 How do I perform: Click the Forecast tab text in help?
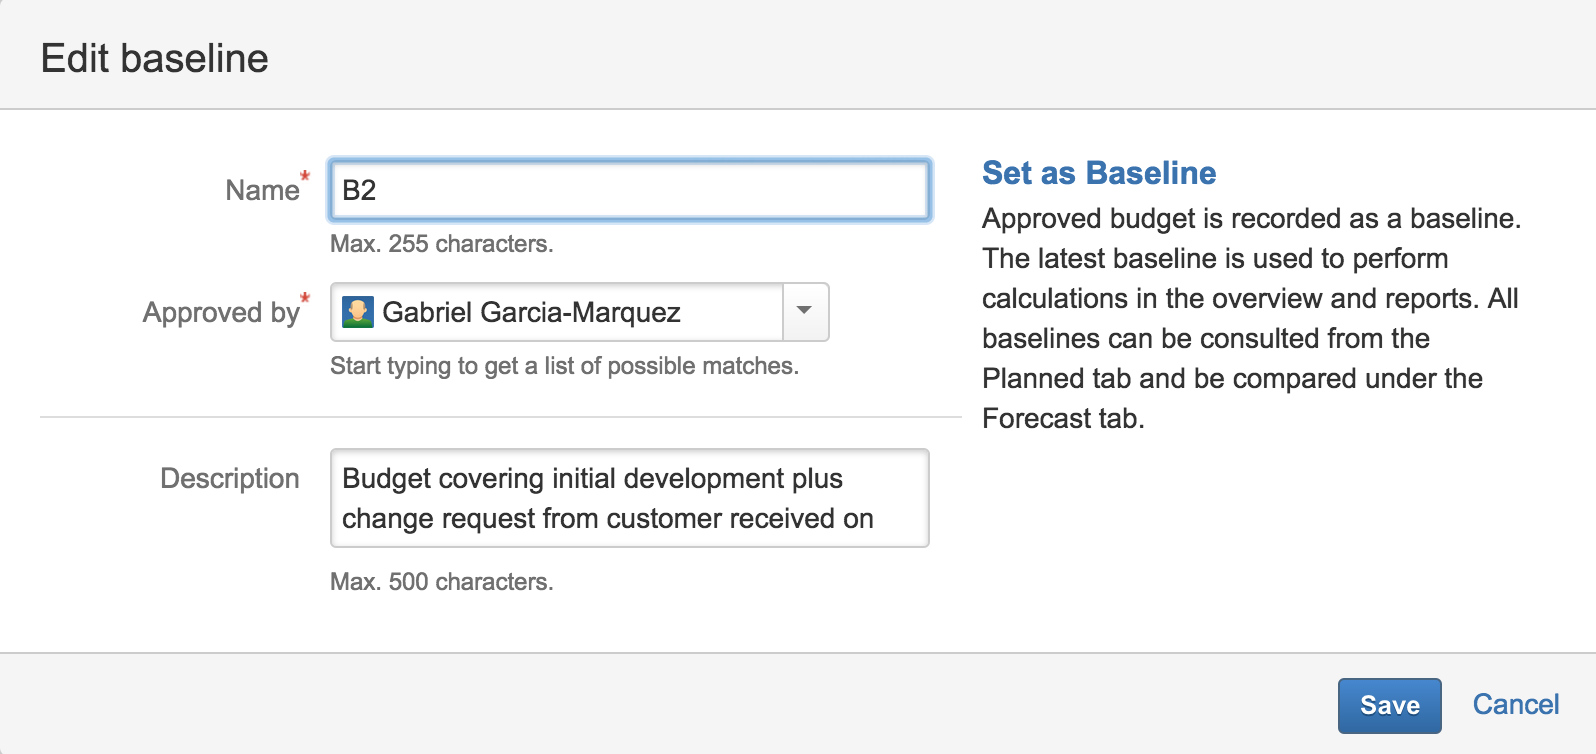tap(1060, 418)
